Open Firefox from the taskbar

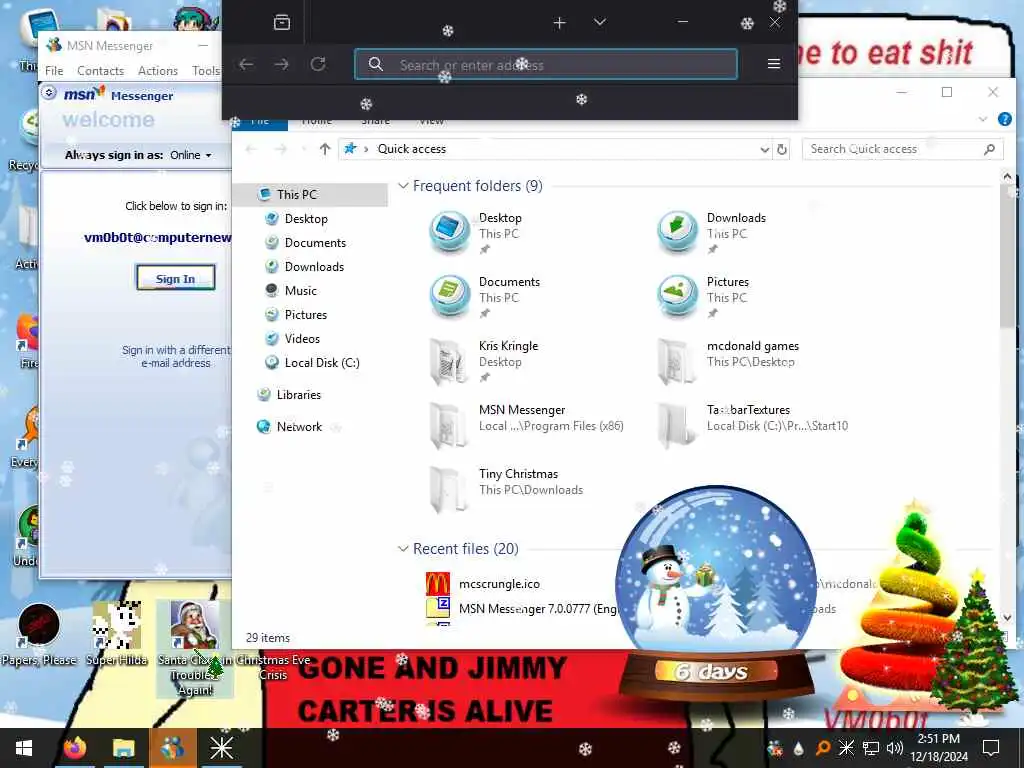click(75, 748)
